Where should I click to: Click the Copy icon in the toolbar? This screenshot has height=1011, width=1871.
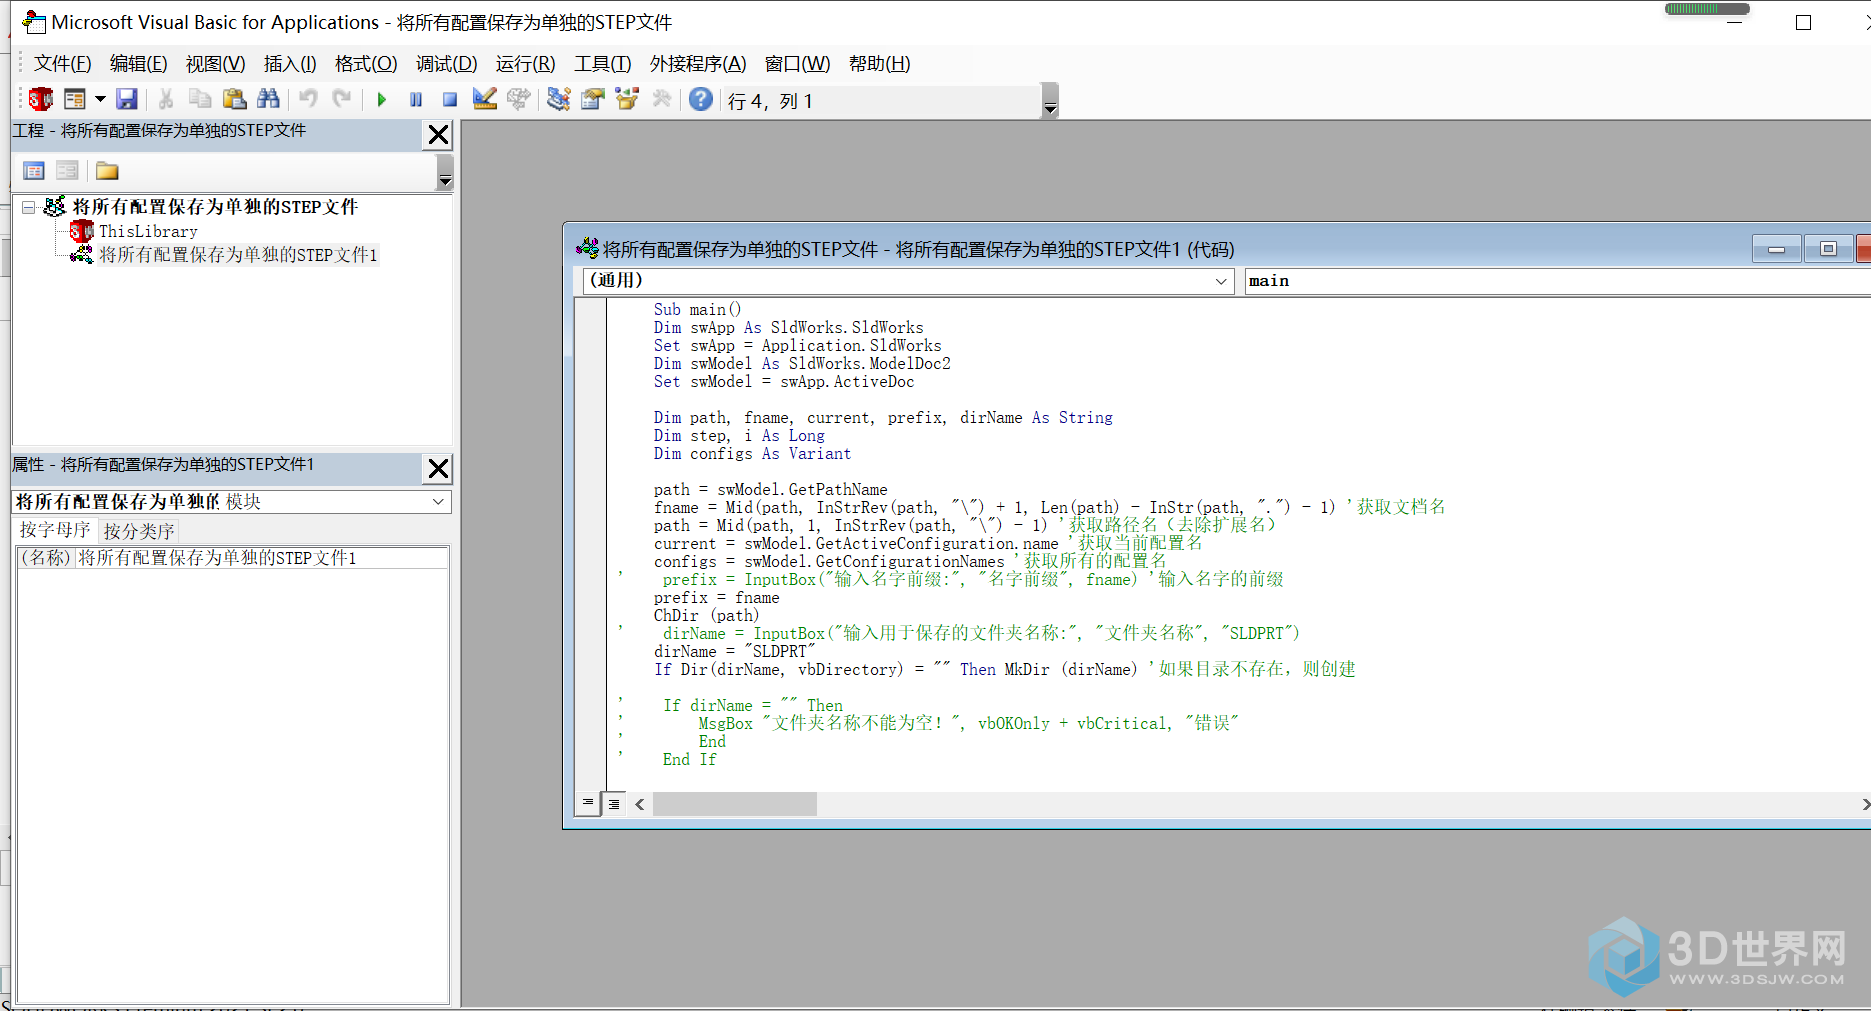point(200,99)
